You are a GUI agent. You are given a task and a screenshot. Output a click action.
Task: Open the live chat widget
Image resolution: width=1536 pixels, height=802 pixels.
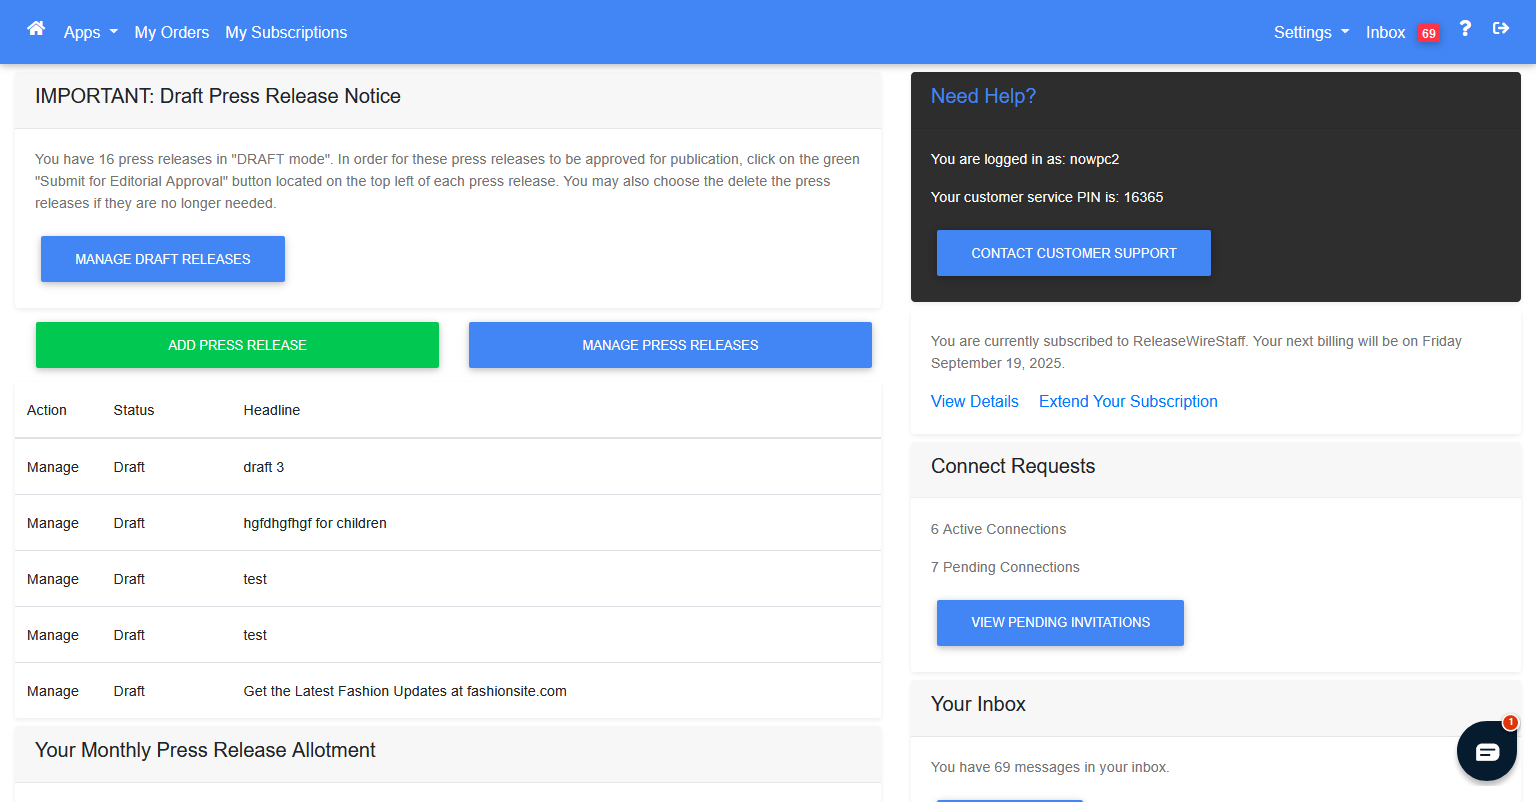click(x=1487, y=751)
